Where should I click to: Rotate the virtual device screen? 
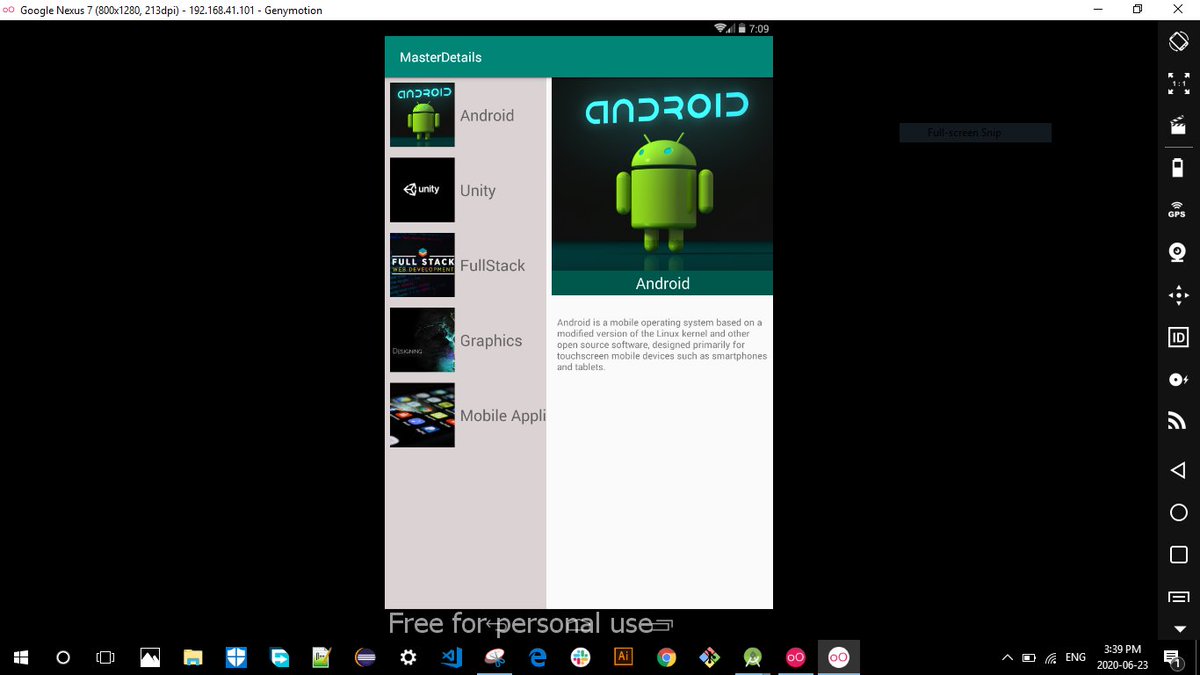(x=1178, y=42)
